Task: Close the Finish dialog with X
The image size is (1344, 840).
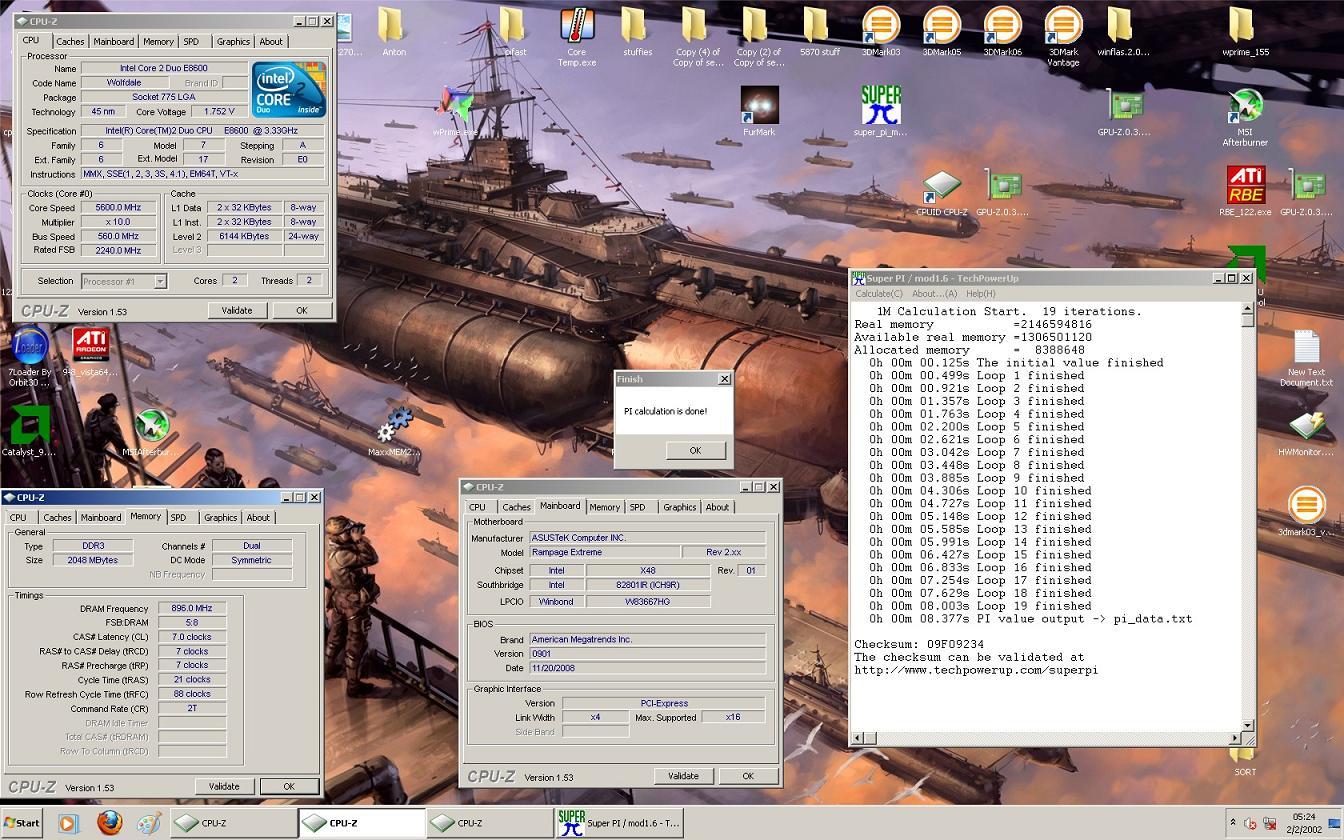Action: (x=725, y=379)
